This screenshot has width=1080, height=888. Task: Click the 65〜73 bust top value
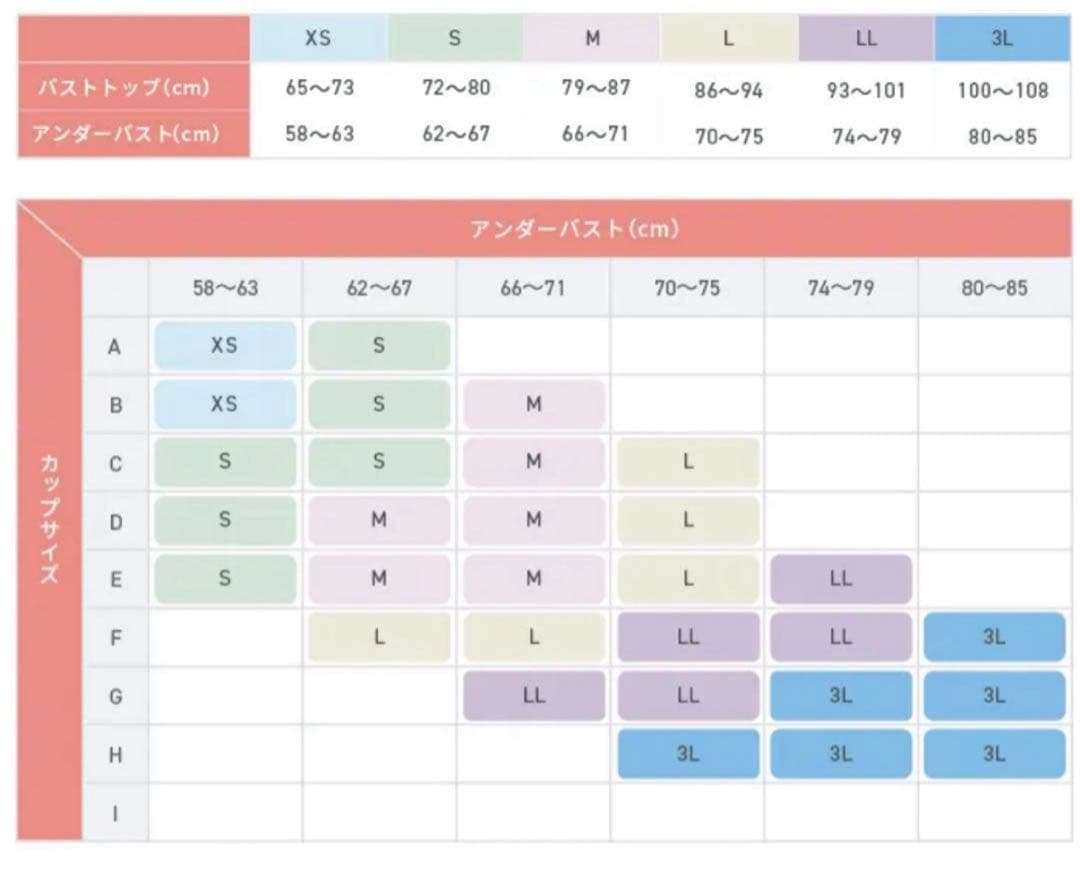click(x=319, y=88)
